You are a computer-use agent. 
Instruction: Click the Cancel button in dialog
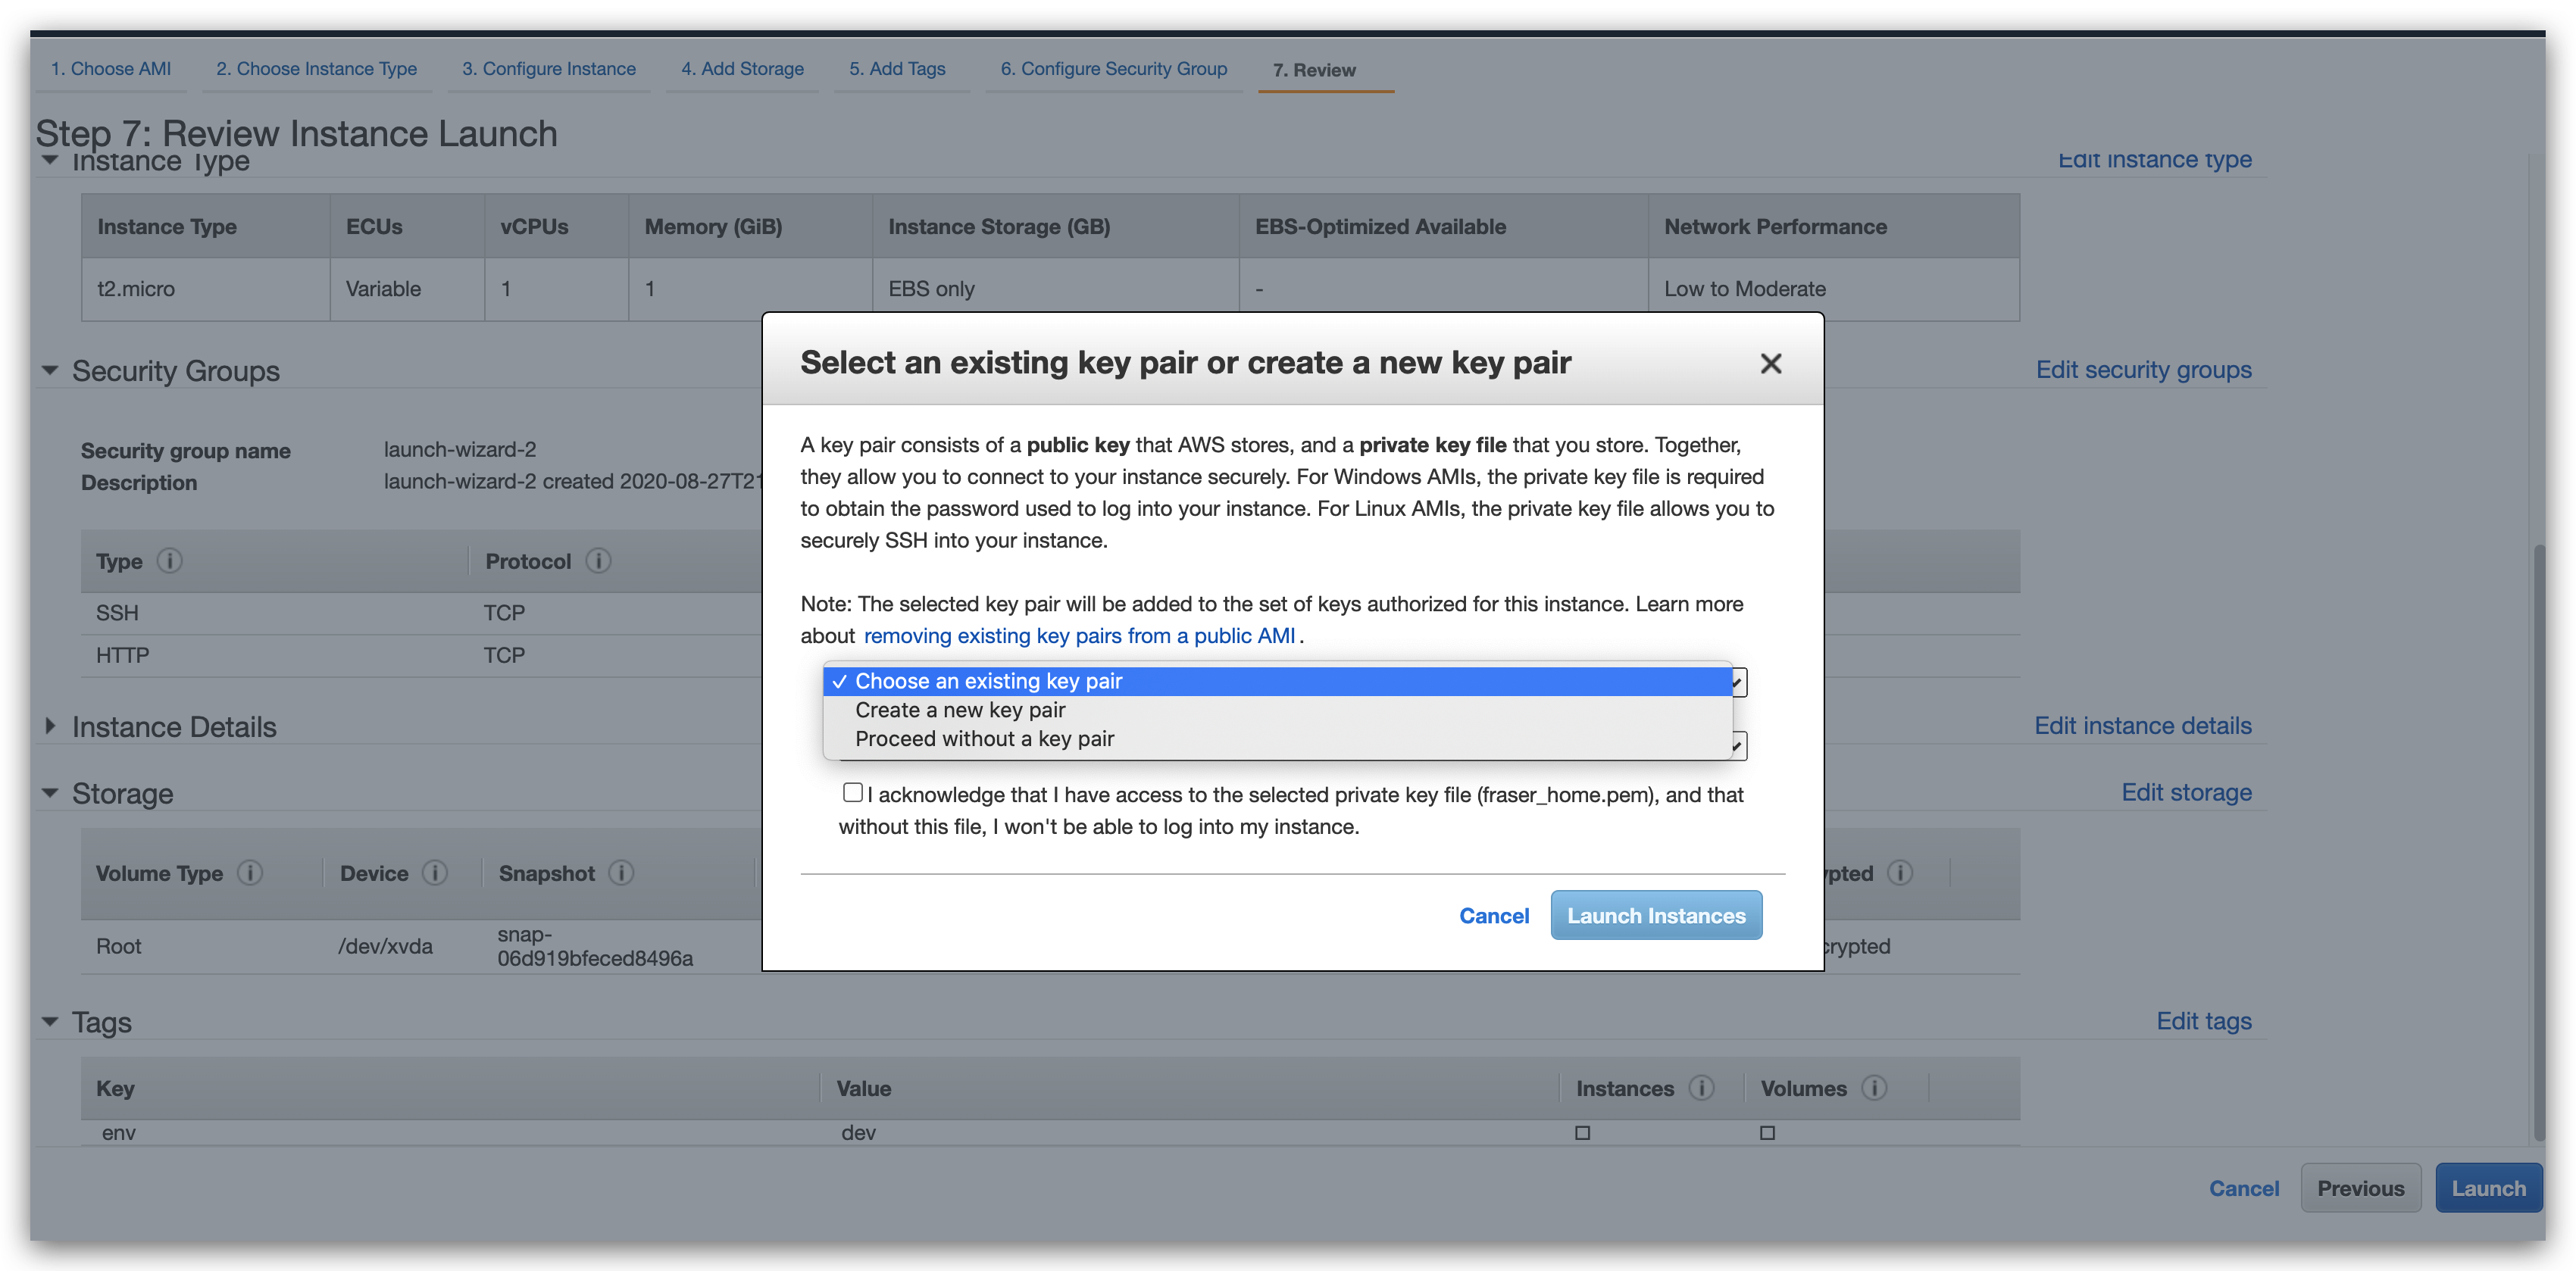(1492, 915)
